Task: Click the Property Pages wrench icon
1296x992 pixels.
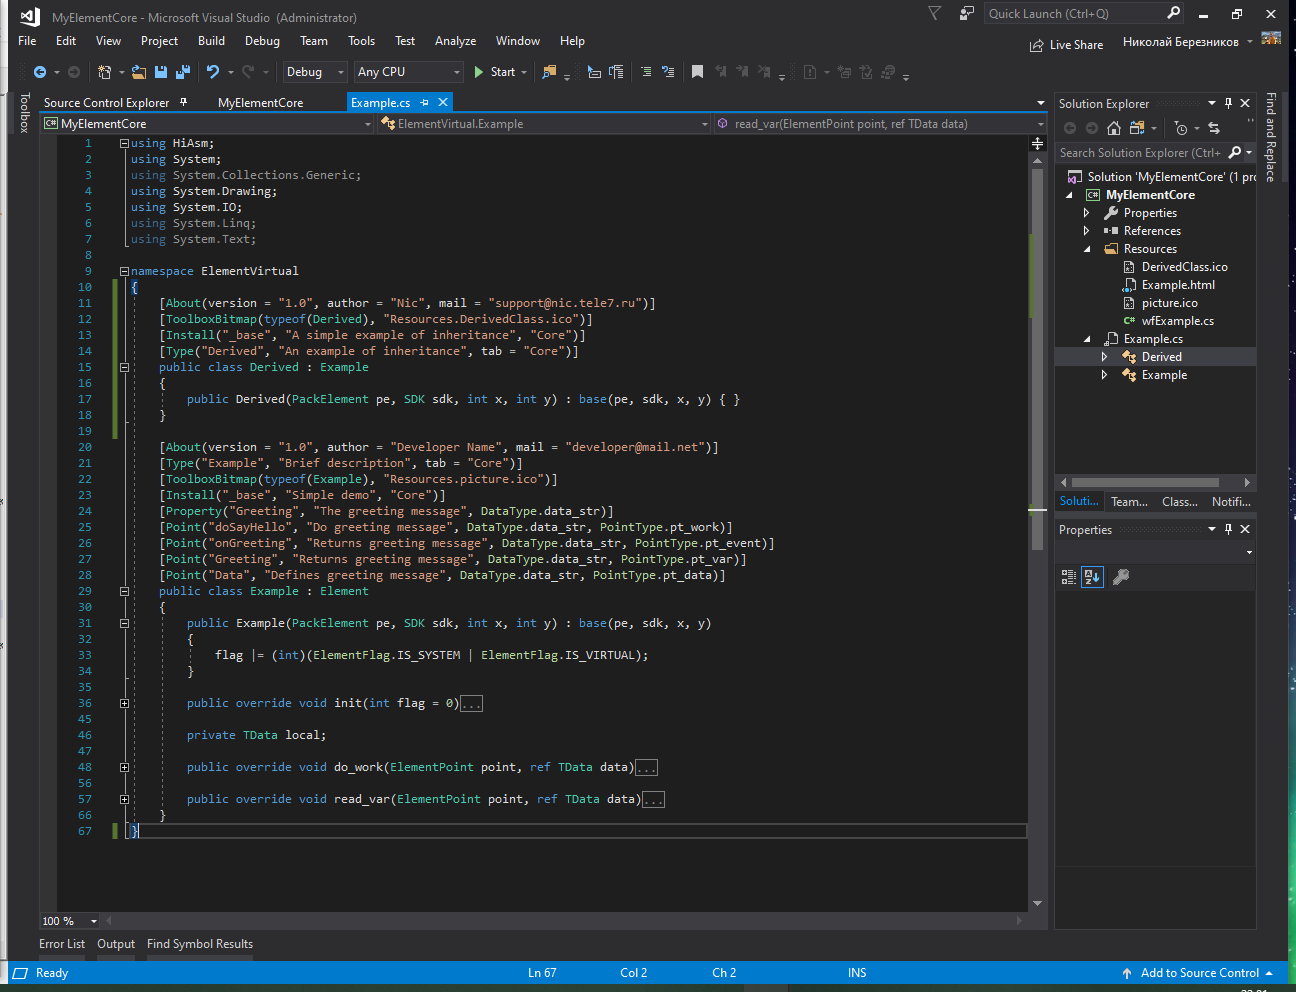Action: pyautogui.click(x=1121, y=577)
